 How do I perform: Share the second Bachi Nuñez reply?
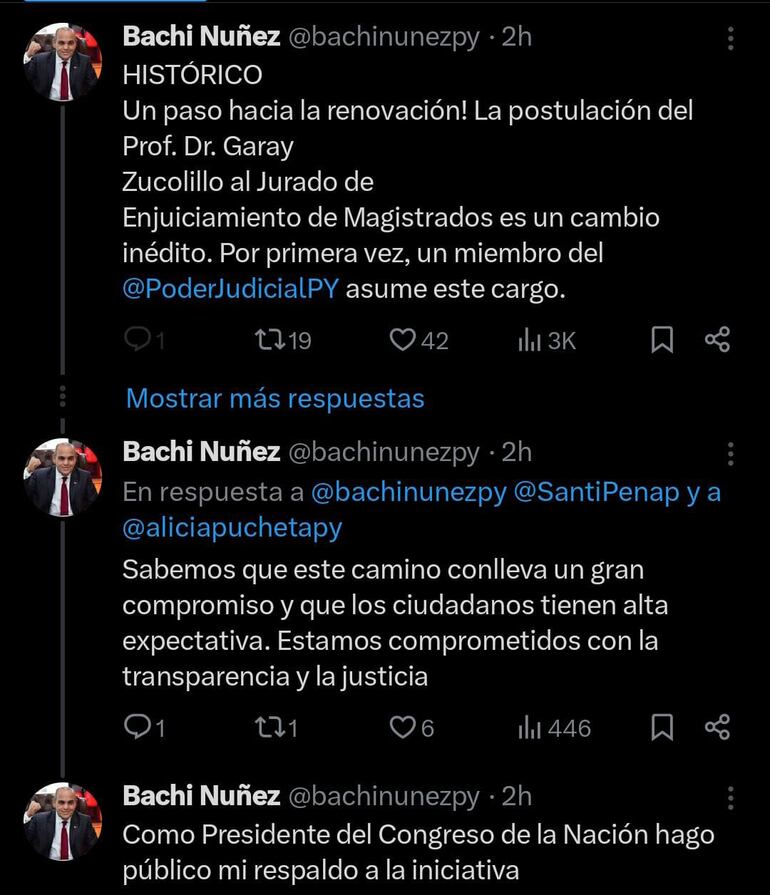coord(716,729)
